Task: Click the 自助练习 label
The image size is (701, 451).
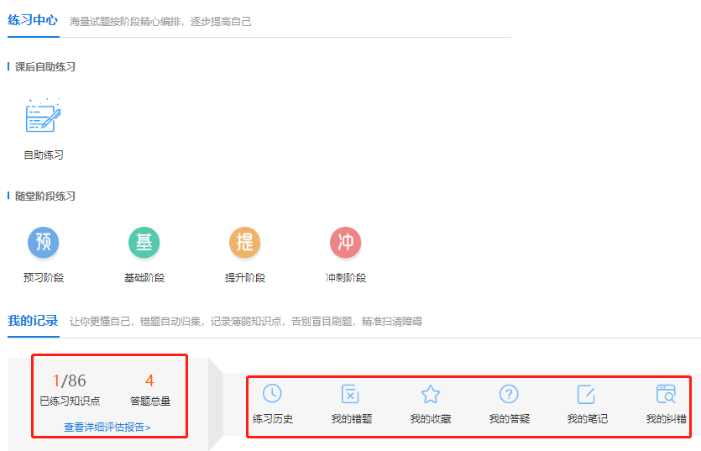Action: coord(43,155)
